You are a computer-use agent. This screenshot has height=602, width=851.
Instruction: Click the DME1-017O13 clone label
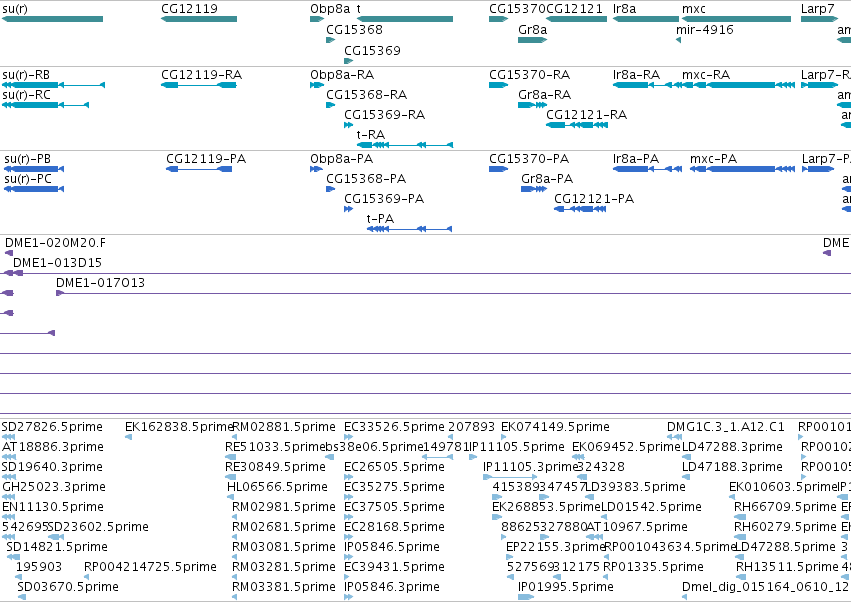tap(100, 283)
